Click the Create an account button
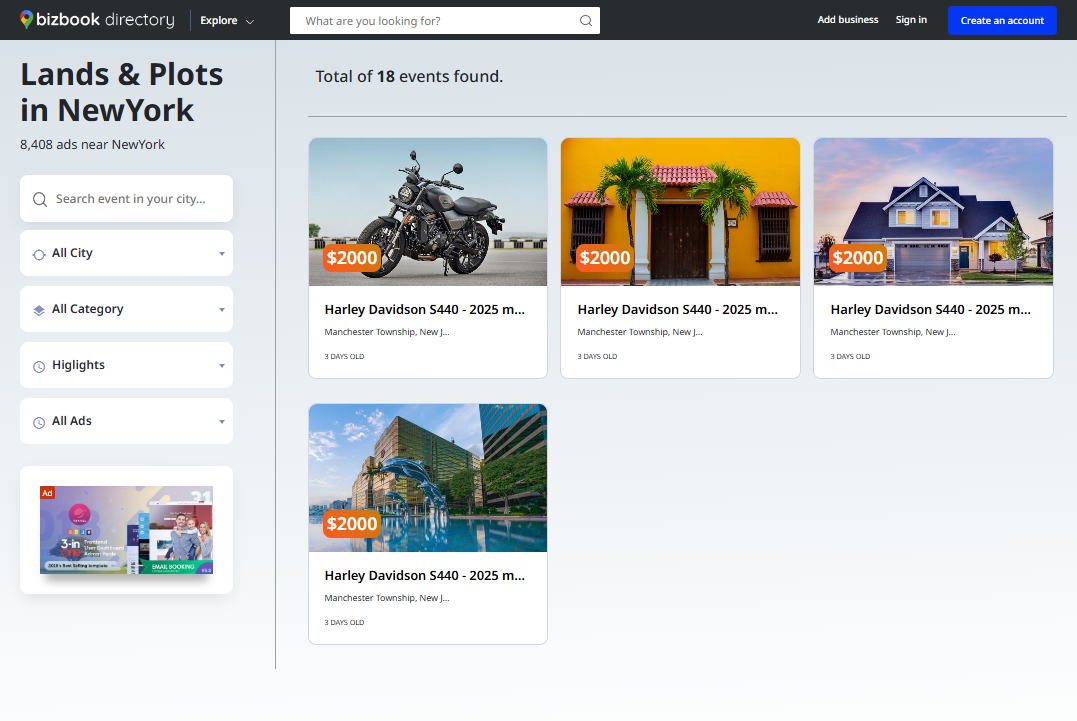1077x721 pixels. click(1001, 19)
